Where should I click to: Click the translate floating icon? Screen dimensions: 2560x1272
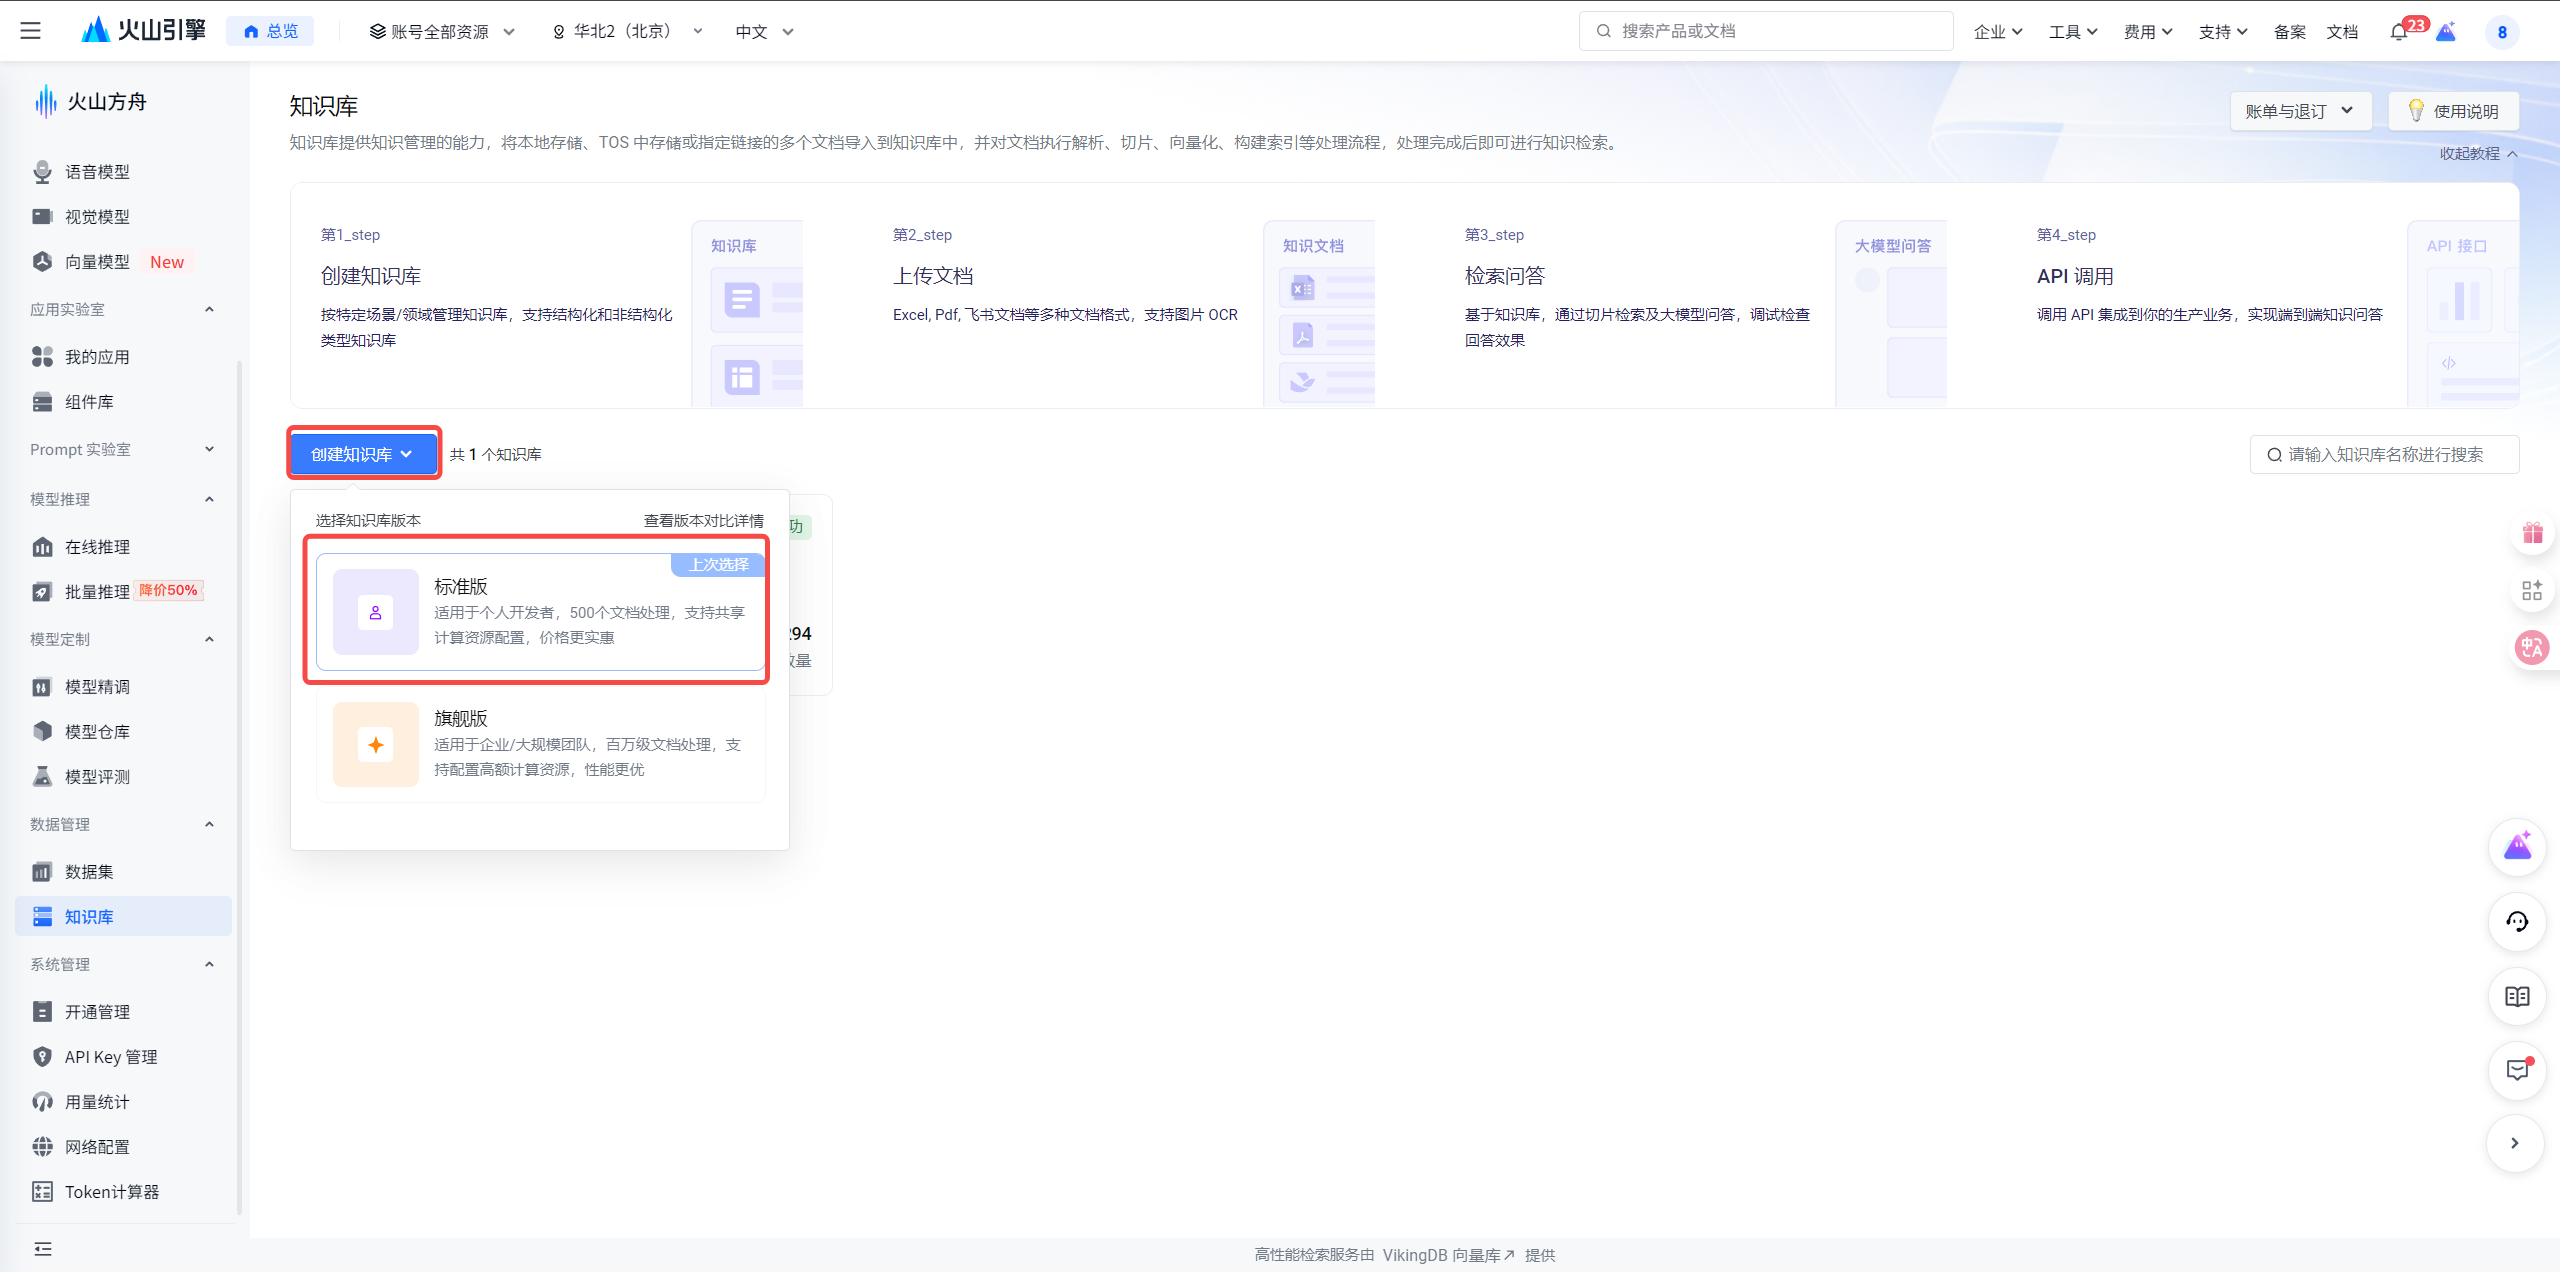2532,648
